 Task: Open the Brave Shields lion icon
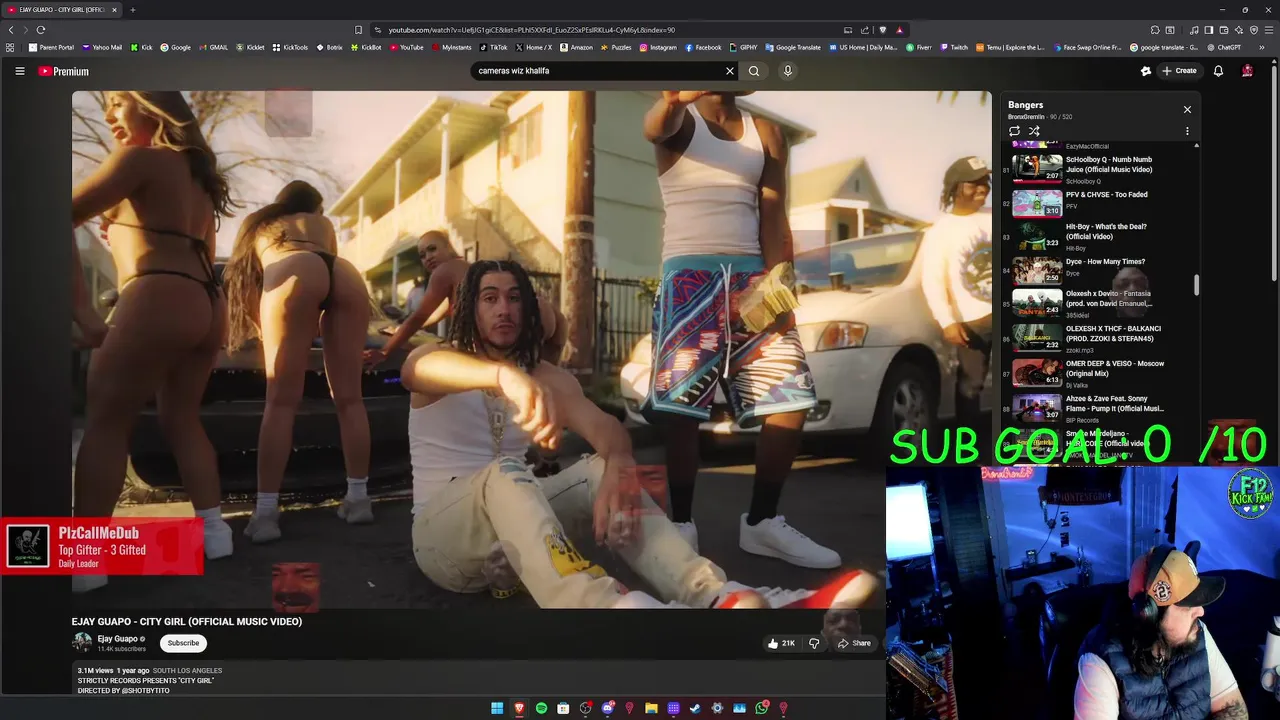coord(882,30)
